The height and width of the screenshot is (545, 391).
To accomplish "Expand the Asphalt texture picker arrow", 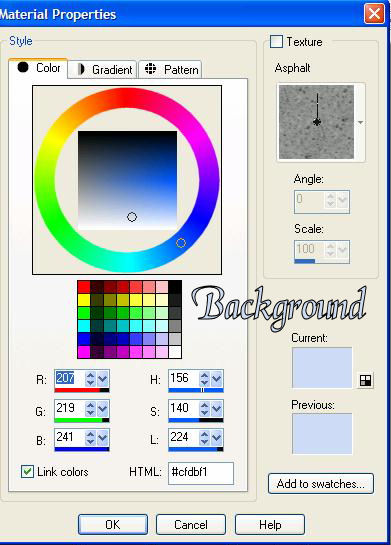I will click(360, 122).
